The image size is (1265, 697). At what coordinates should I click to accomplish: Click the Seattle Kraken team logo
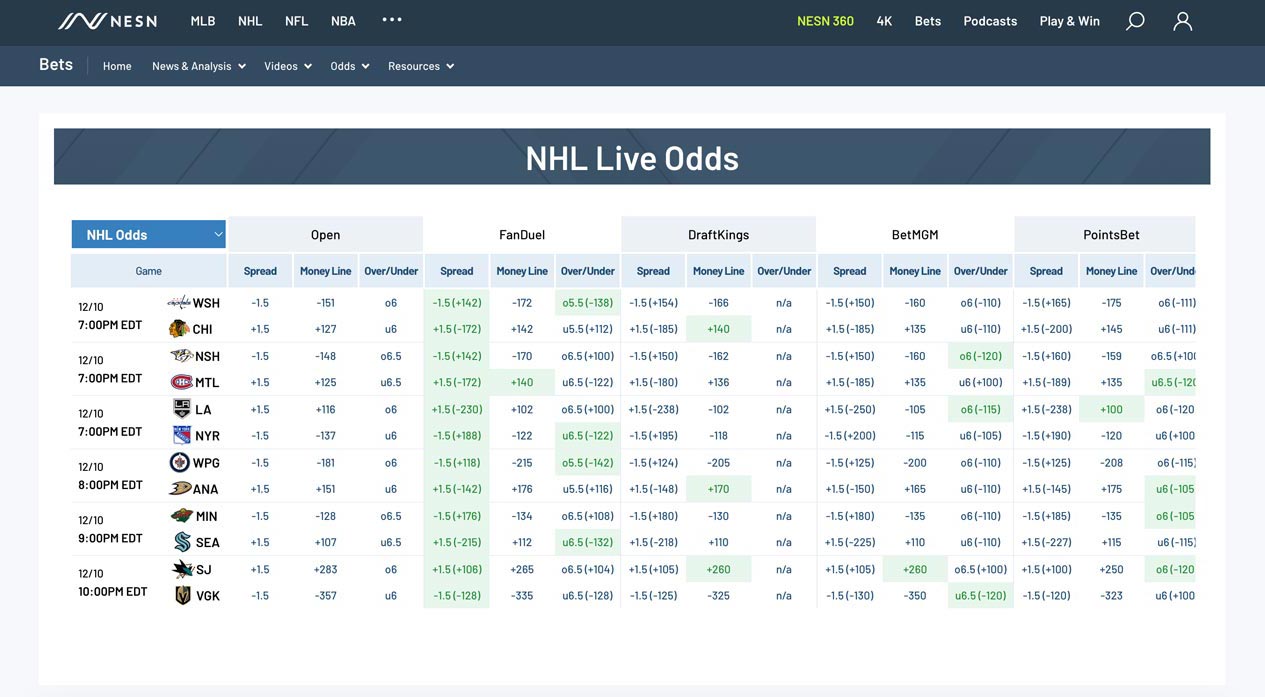182,542
